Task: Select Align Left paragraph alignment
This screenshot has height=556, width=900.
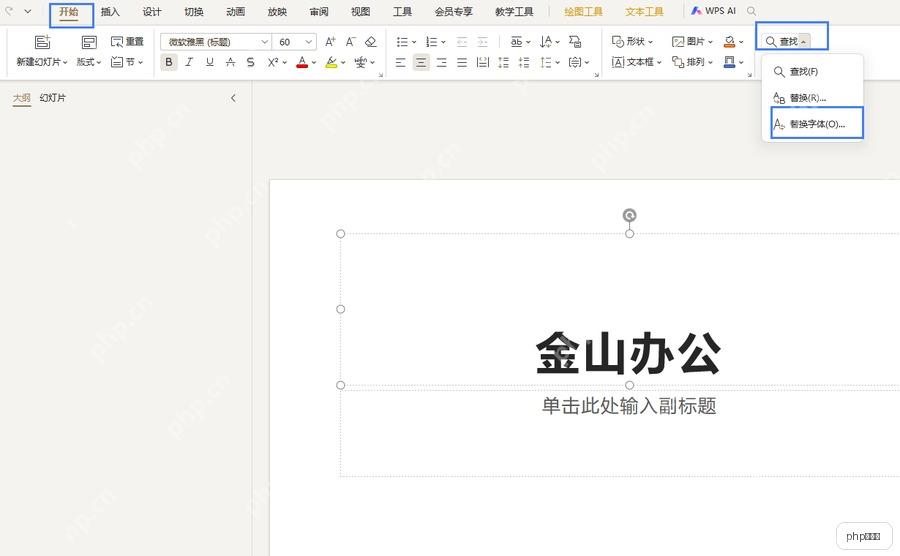Action: click(401, 62)
